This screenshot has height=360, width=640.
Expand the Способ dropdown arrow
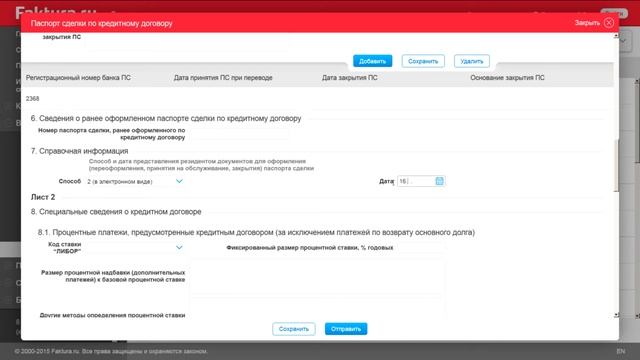coord(179,181)
